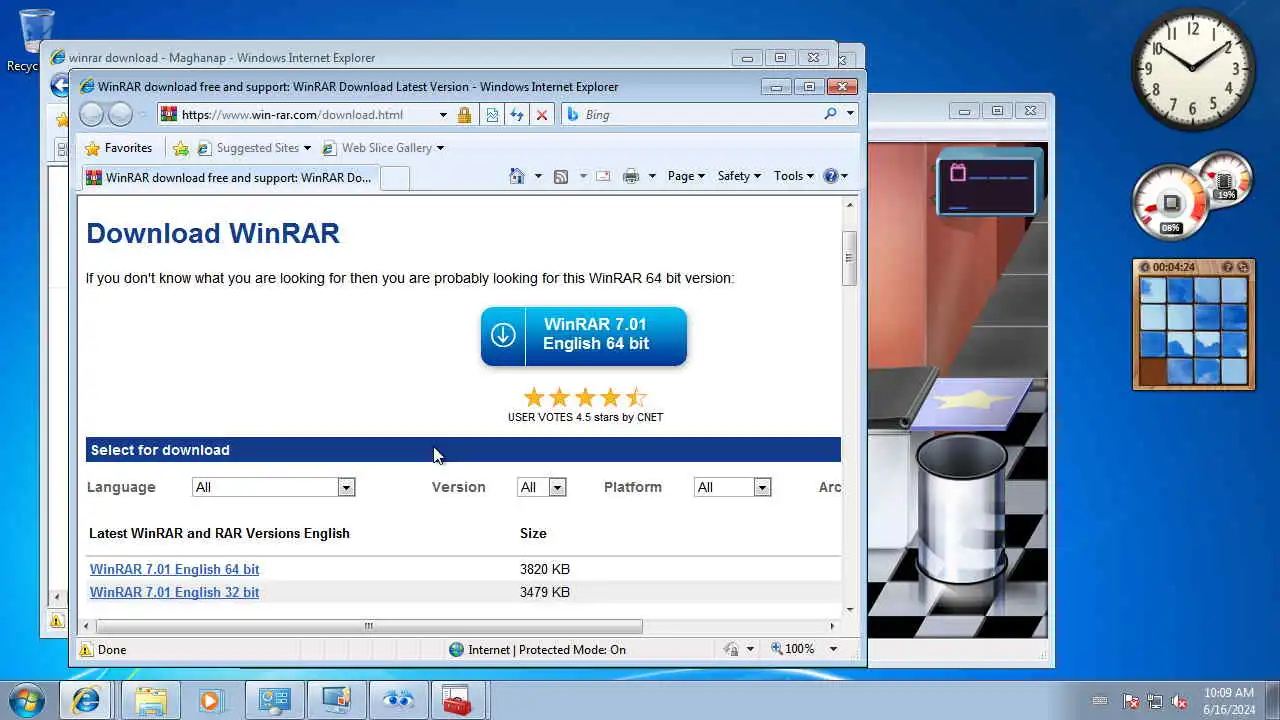Click the RSS Feeds icon
The image size is (1280, 720).
(561, 176)
